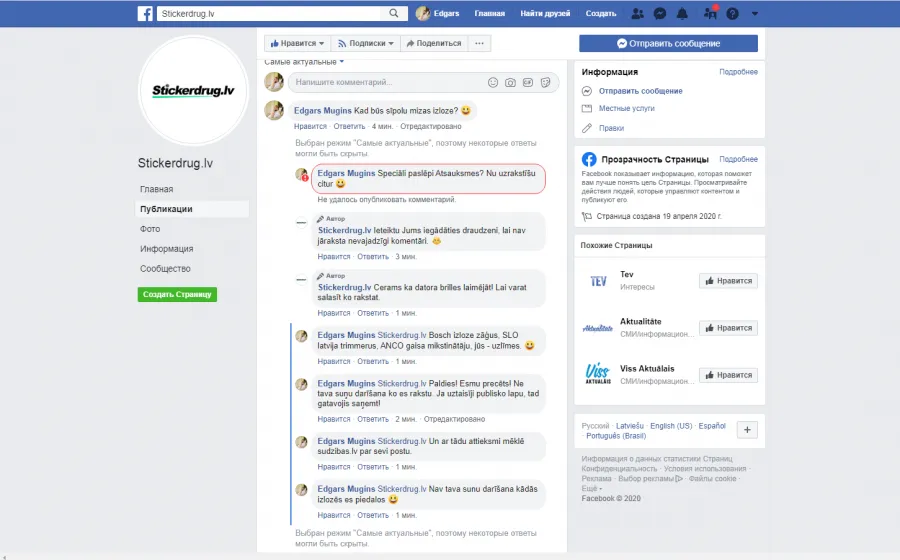The image size is (900, 560).
Task: Click Подробнее next to Прозрачность Страницы
Action: click(738, 159)
